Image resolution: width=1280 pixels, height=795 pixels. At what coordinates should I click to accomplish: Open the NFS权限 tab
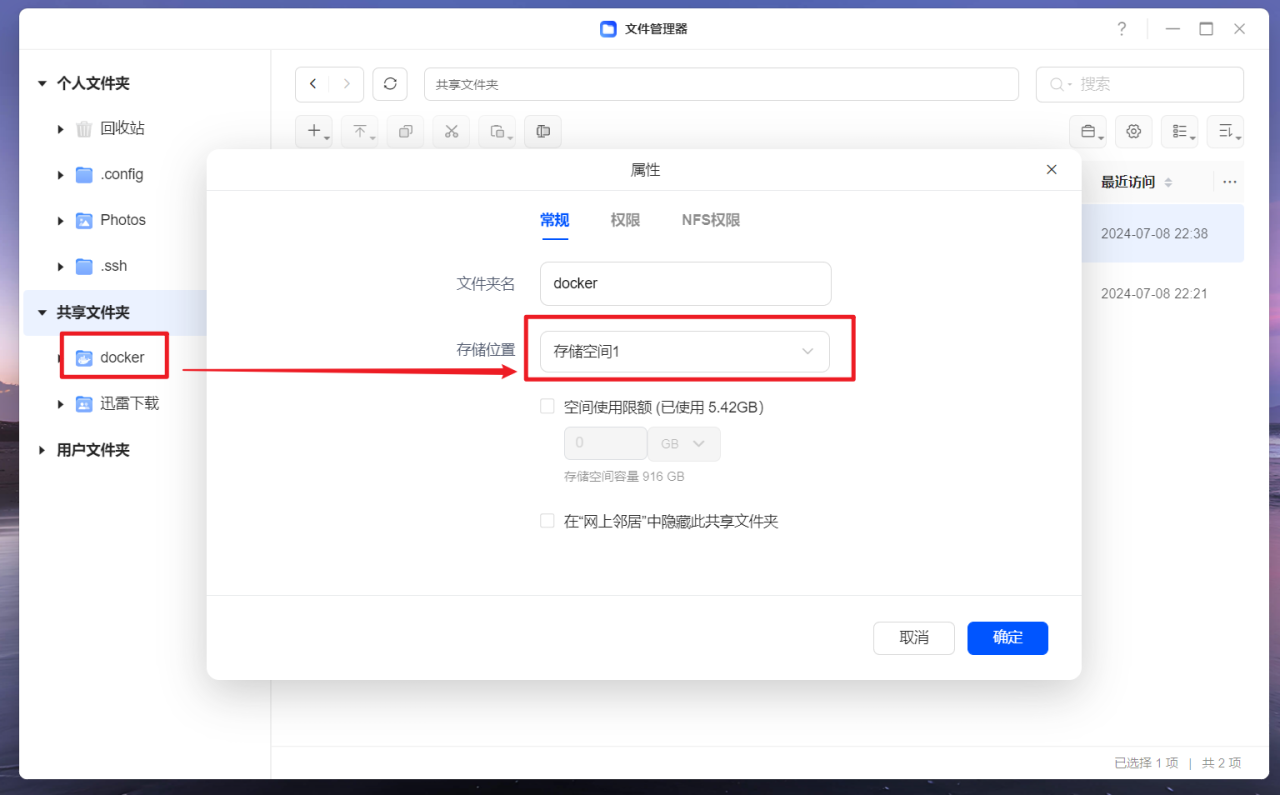(x=710, y=220)
